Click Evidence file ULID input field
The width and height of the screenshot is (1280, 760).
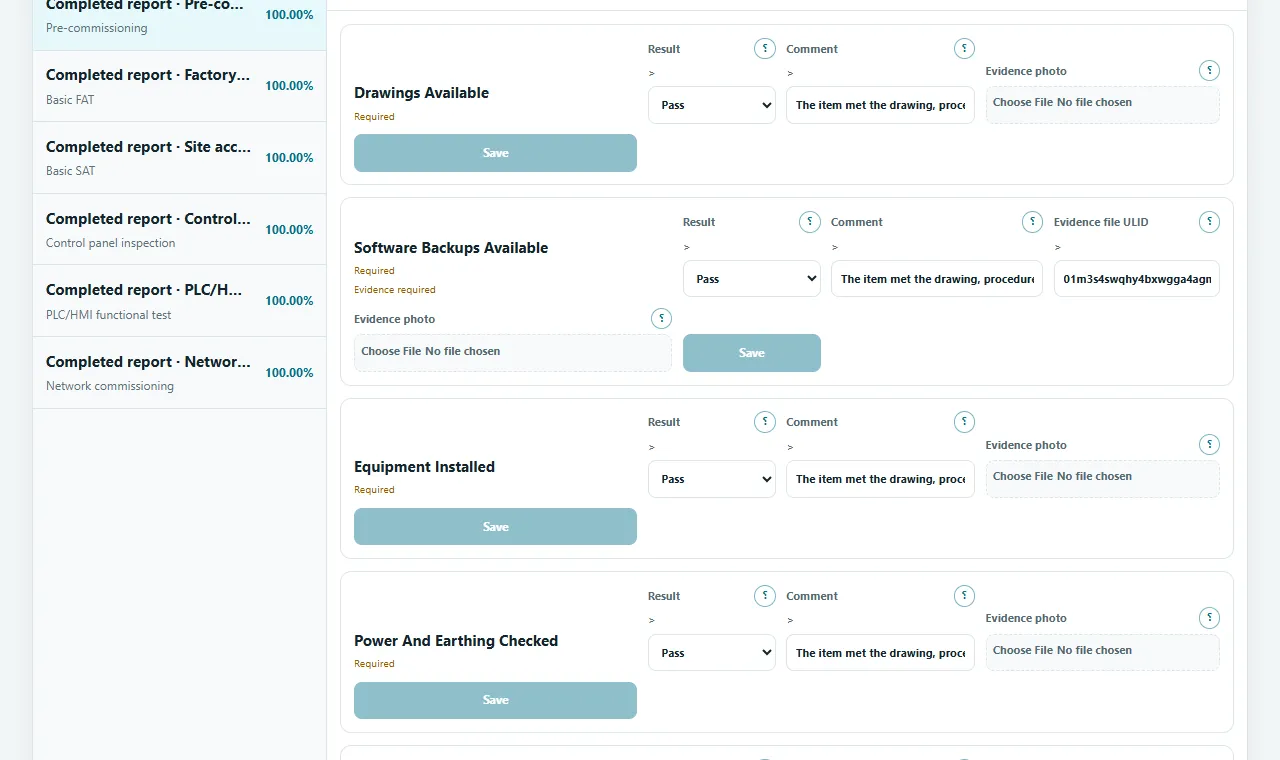coord(1137,279)
